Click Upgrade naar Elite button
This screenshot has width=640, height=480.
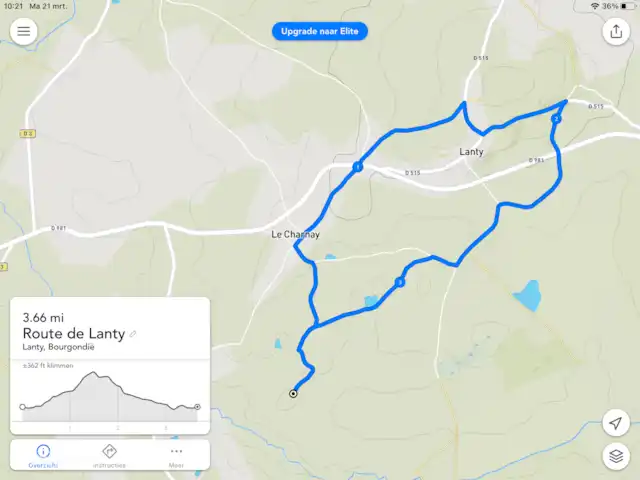point(320,31)
